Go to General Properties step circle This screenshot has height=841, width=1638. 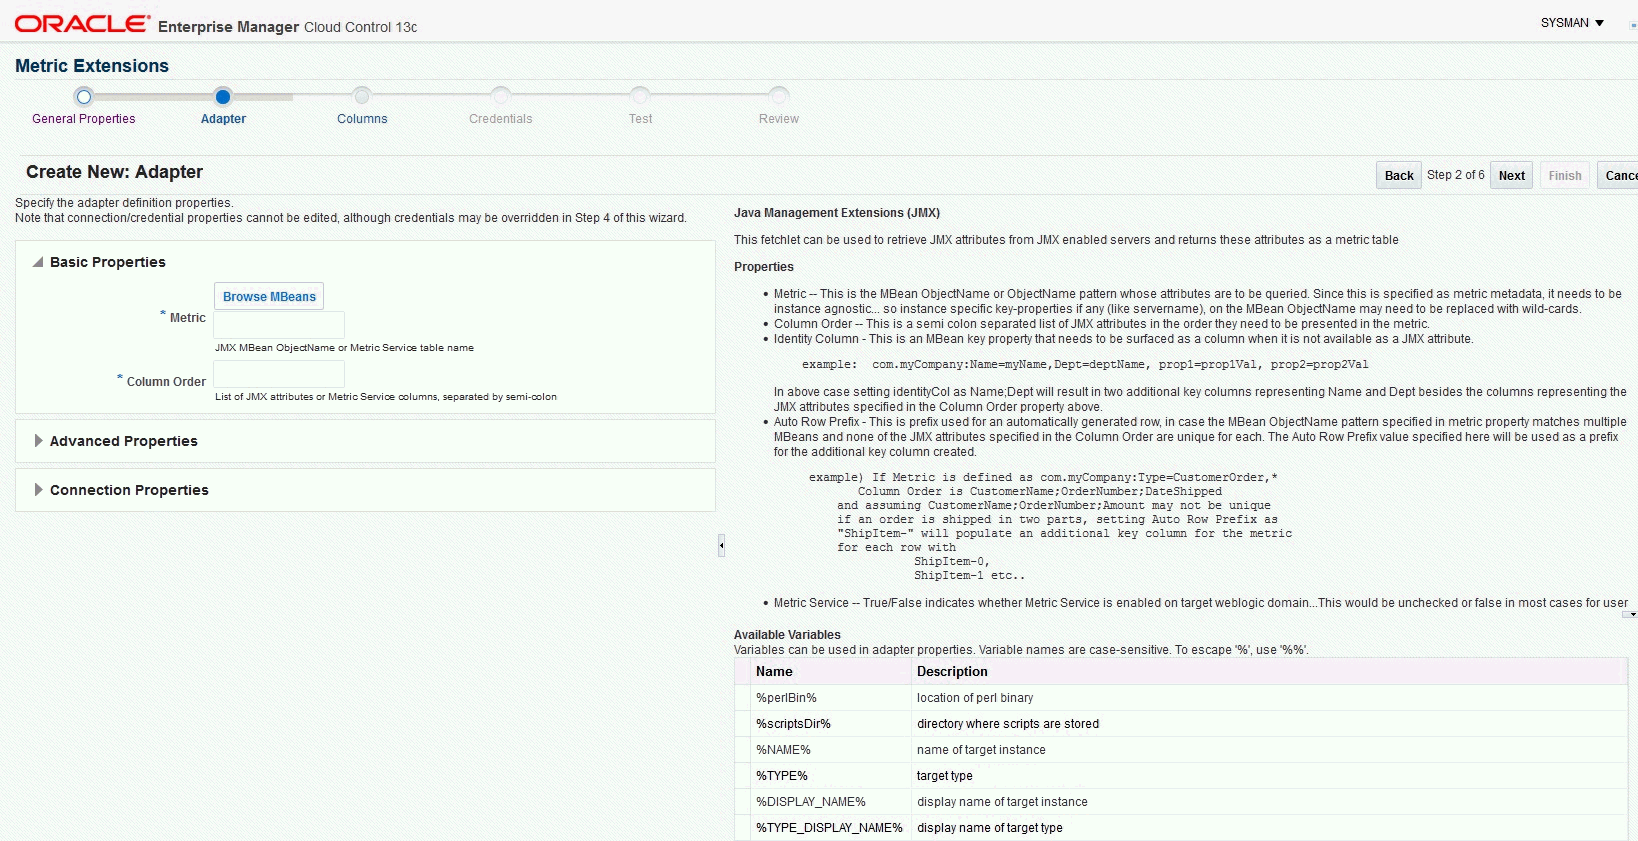coord(84,97)
